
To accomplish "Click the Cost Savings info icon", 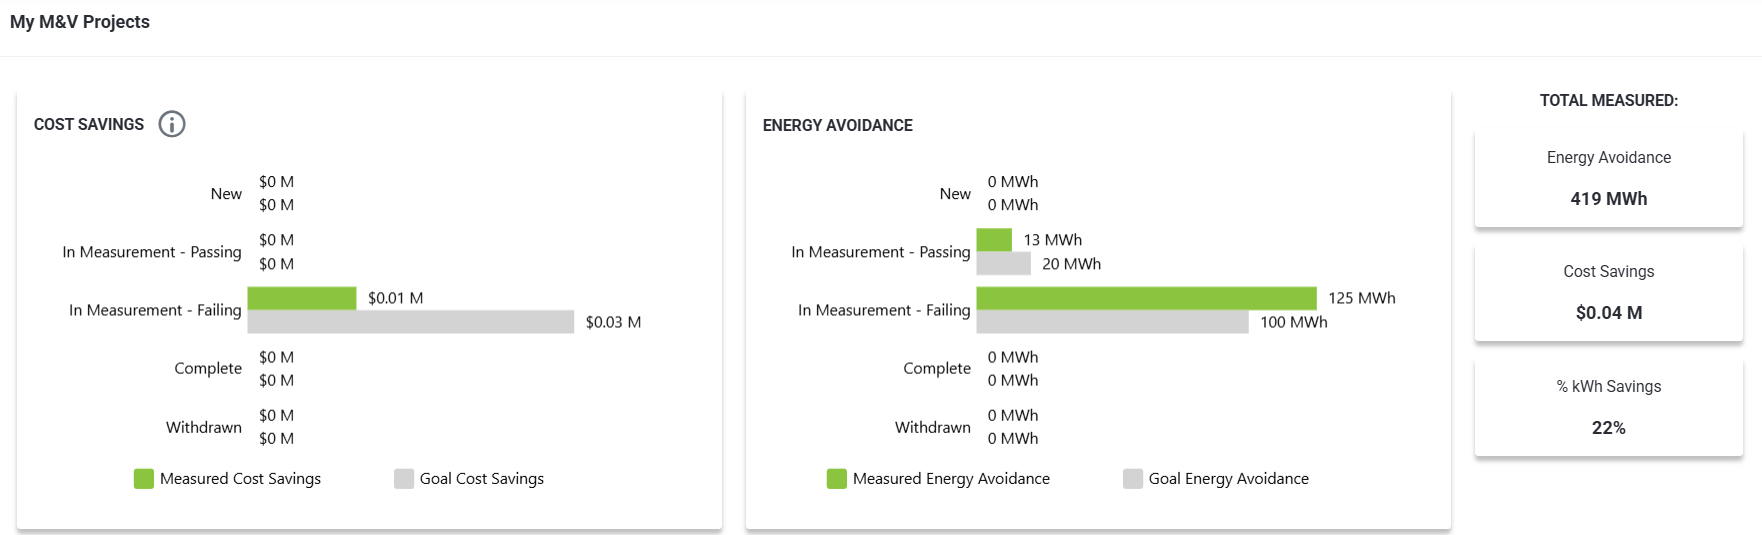I will [x=172, y=124].
